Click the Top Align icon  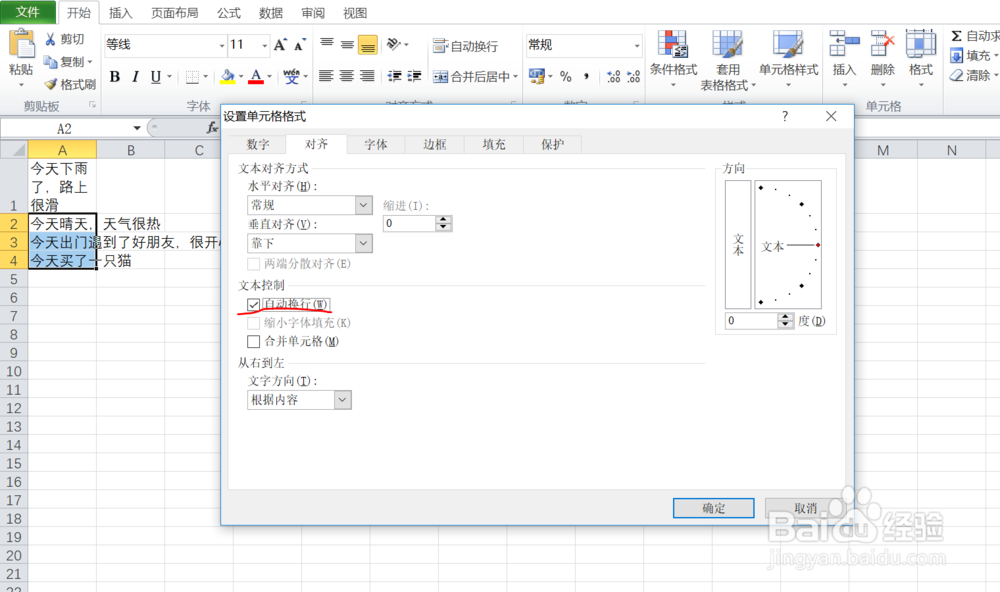pos(327,44)
